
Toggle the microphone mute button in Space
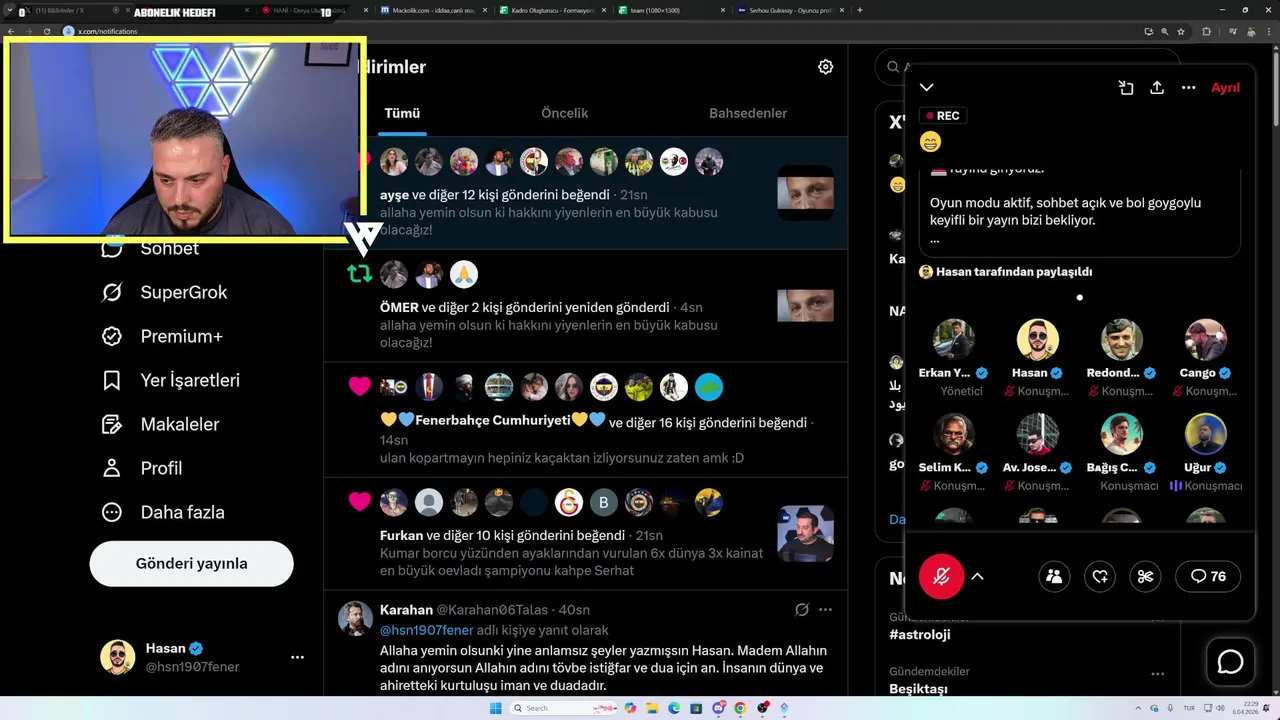pyautogui.click(x=941, y=576)
